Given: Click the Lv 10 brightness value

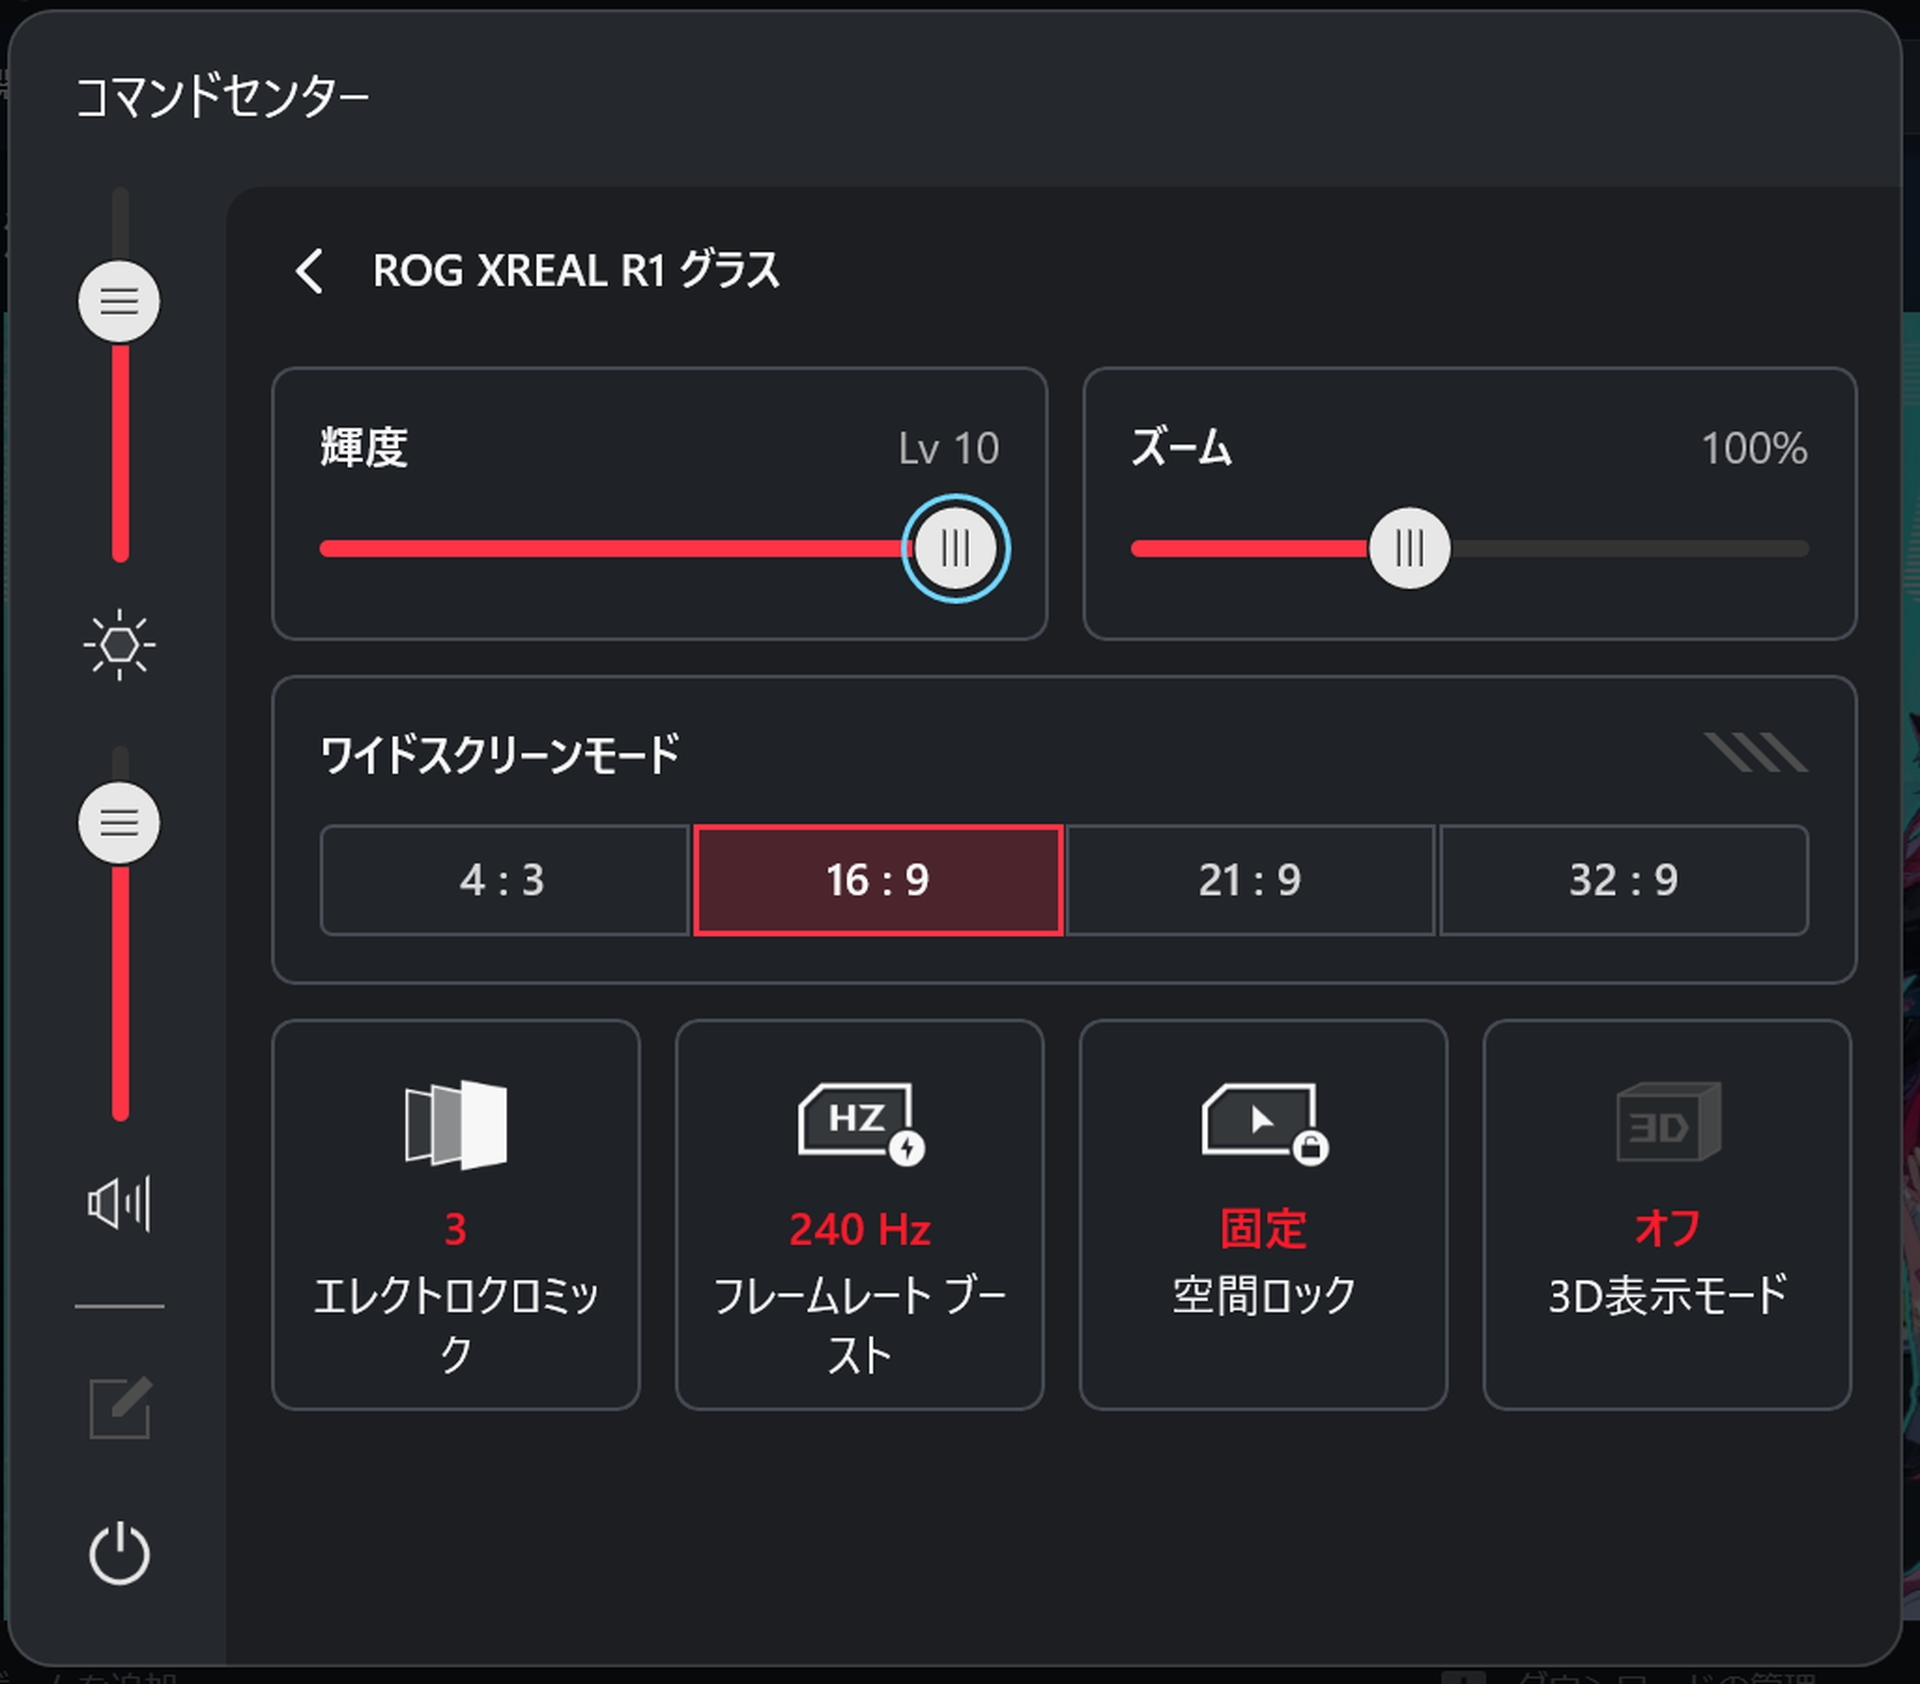Looking at the screenshot, I should tap(948, 448).
